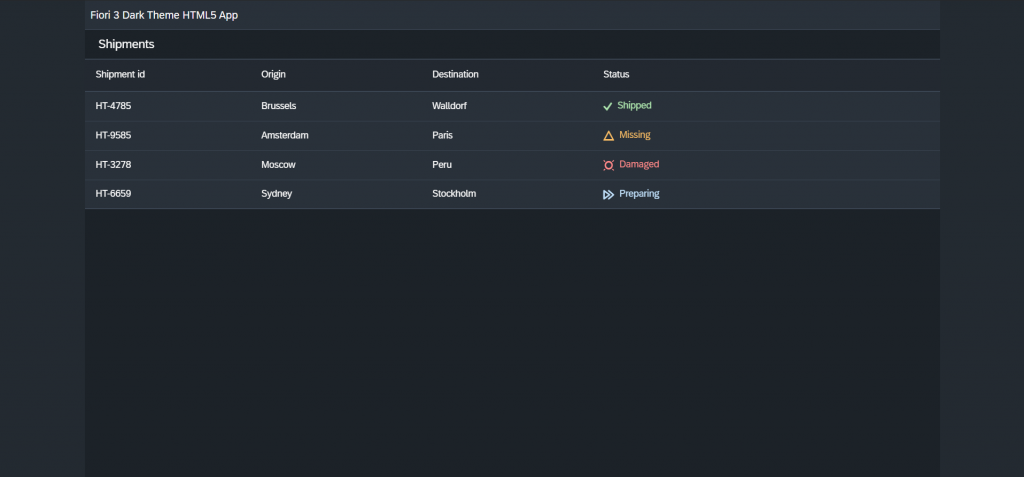
Task: Click the Damaged status text
Action: pyautogui.click(x=639, y=164)
